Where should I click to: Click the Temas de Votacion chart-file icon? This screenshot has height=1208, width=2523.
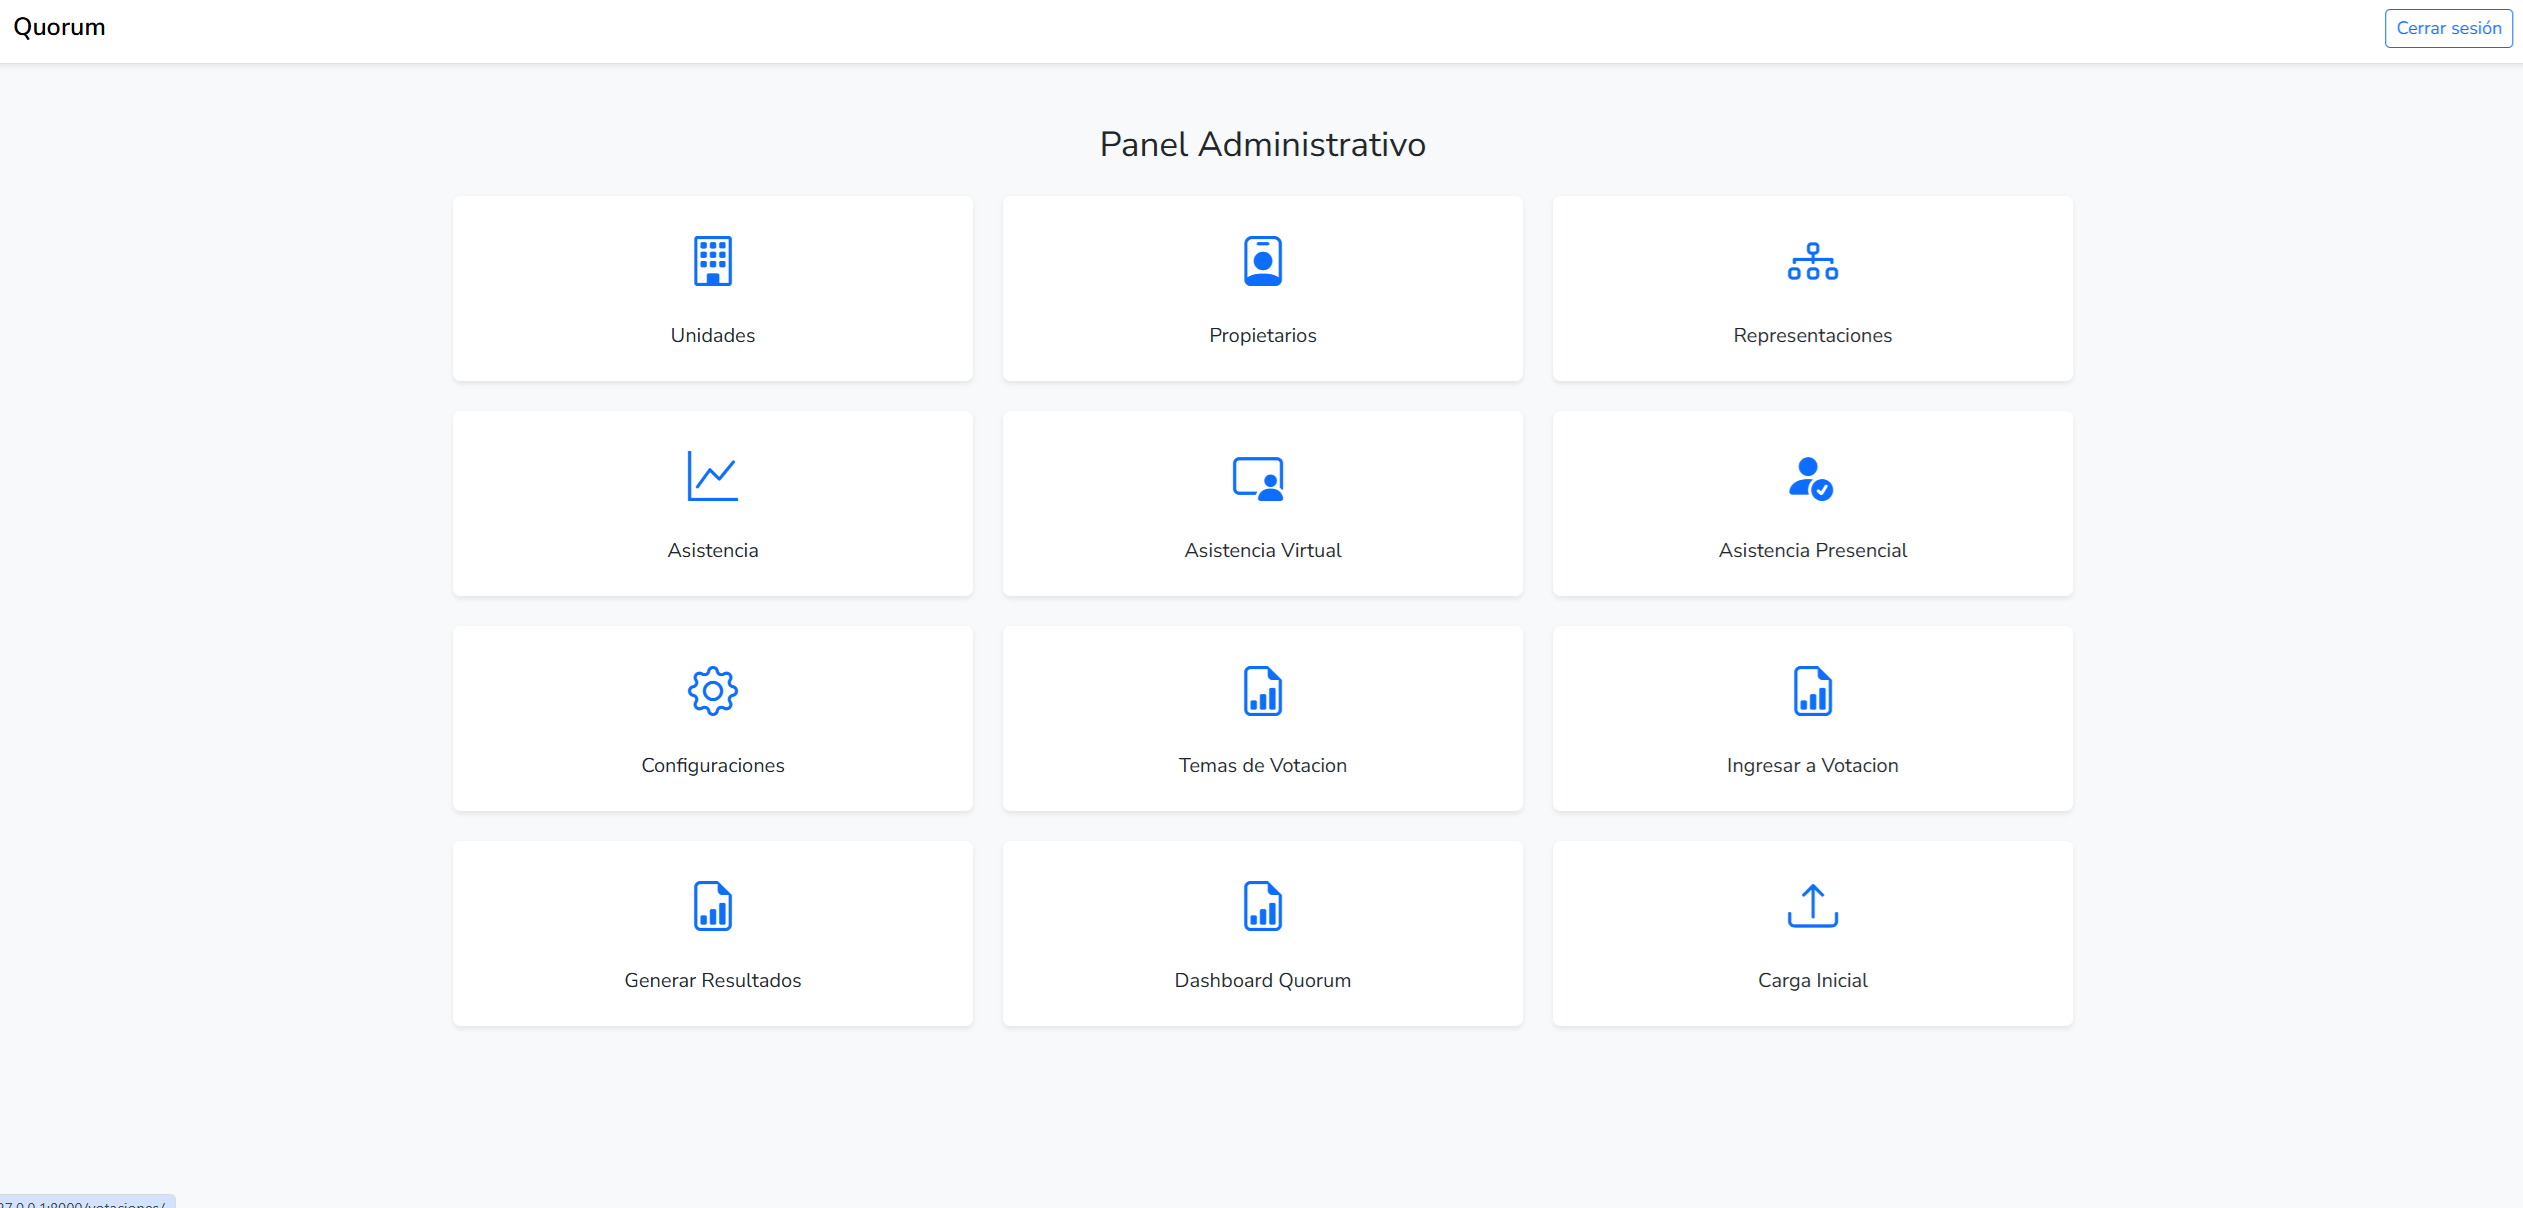click(x=1262, y=691)
